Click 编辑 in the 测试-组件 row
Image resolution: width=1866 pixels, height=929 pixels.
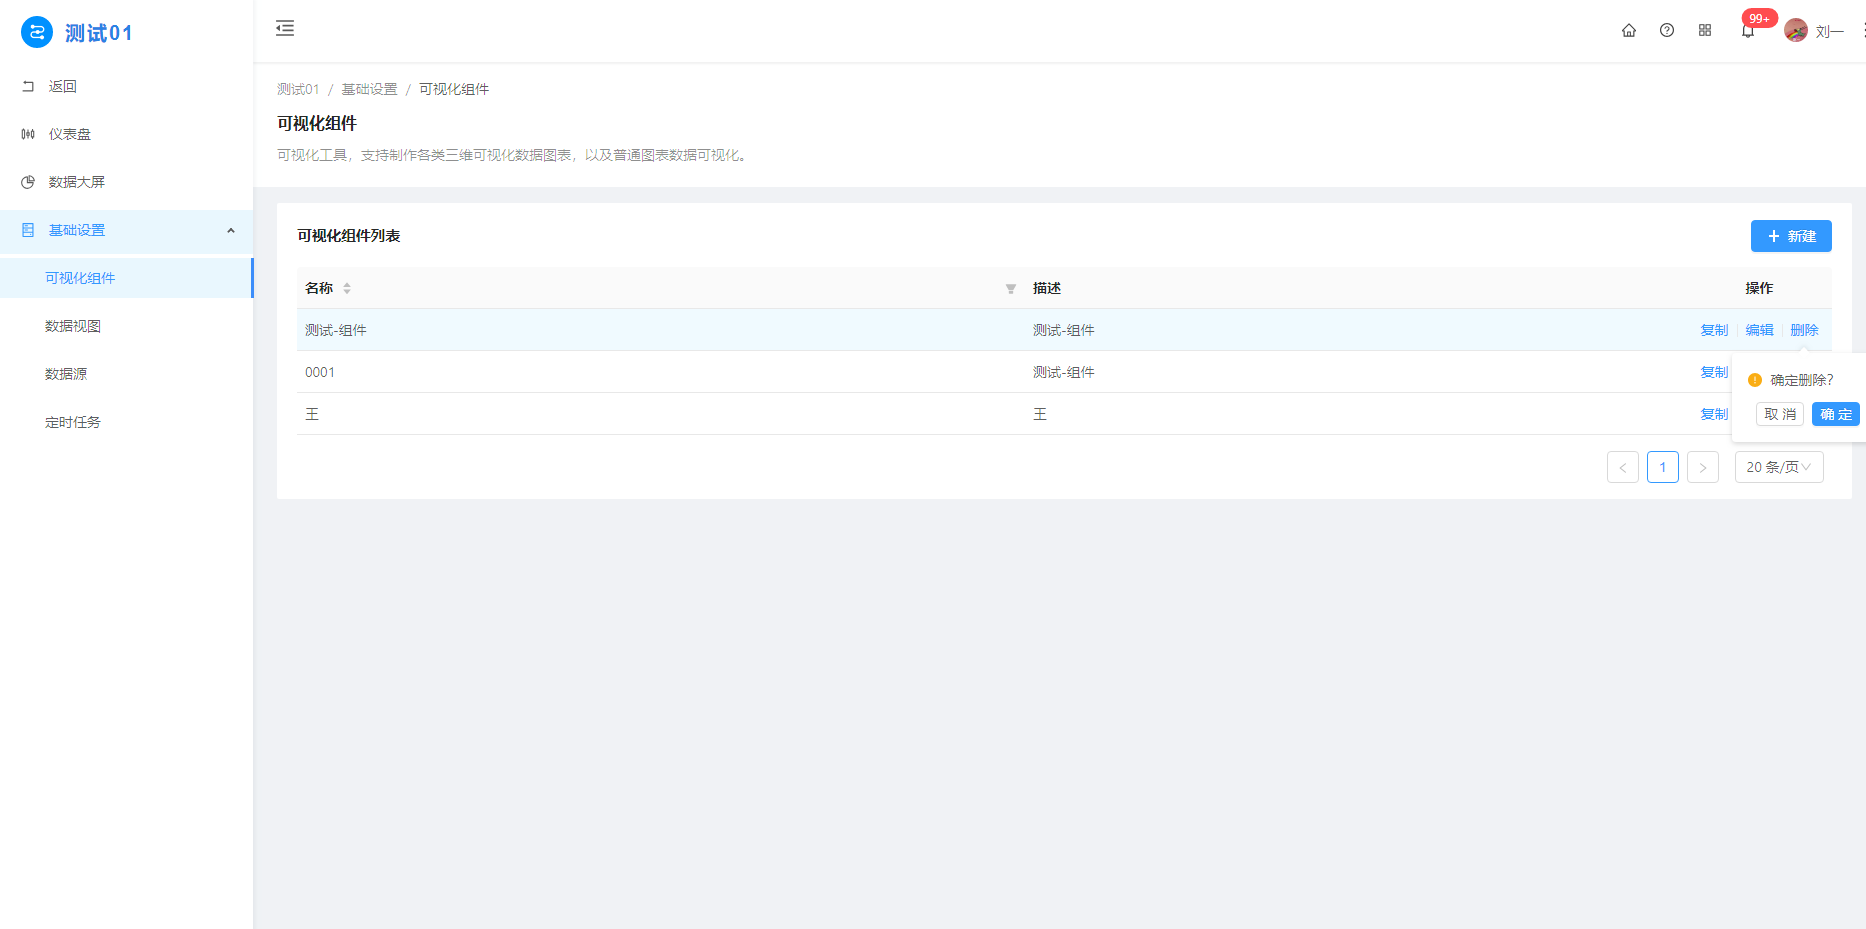[1759, 330]
